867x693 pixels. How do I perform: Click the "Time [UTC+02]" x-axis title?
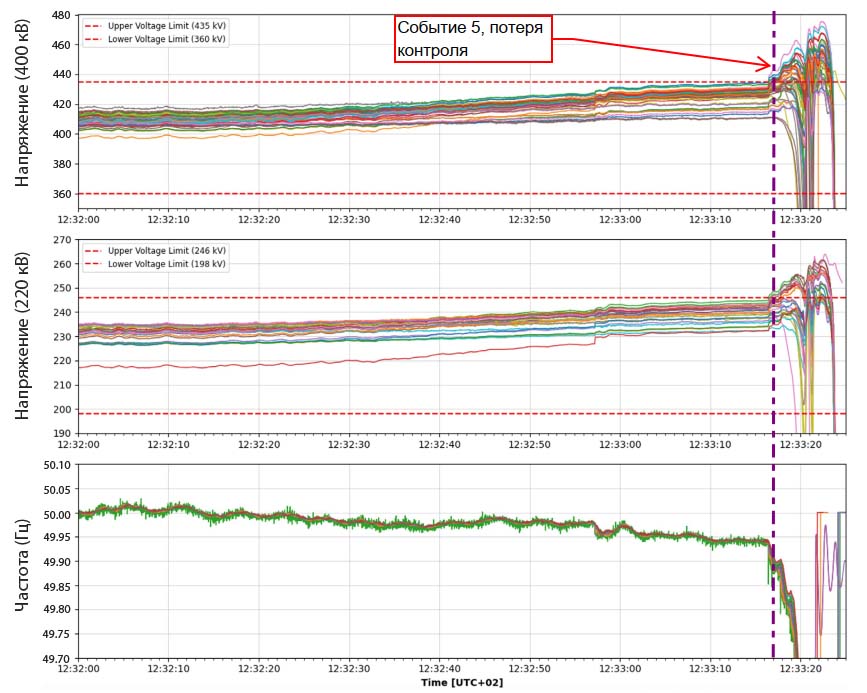pyautogui.click(x=461, y=682)
